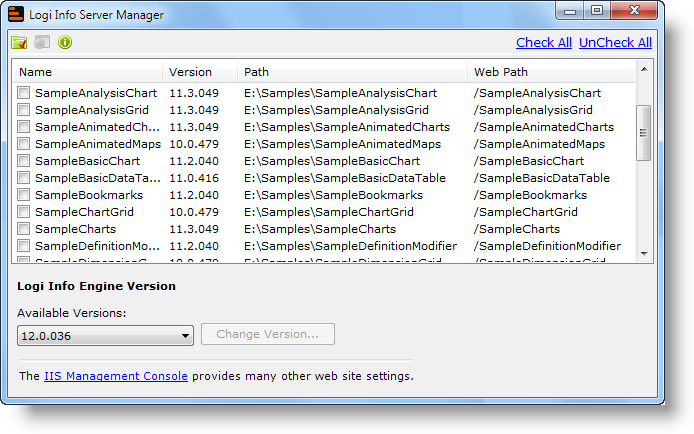The height and width of the screenshot is (434, 694).
Task: Maximize the Logi Info Server Manager window
Action: tap(597, 11)
